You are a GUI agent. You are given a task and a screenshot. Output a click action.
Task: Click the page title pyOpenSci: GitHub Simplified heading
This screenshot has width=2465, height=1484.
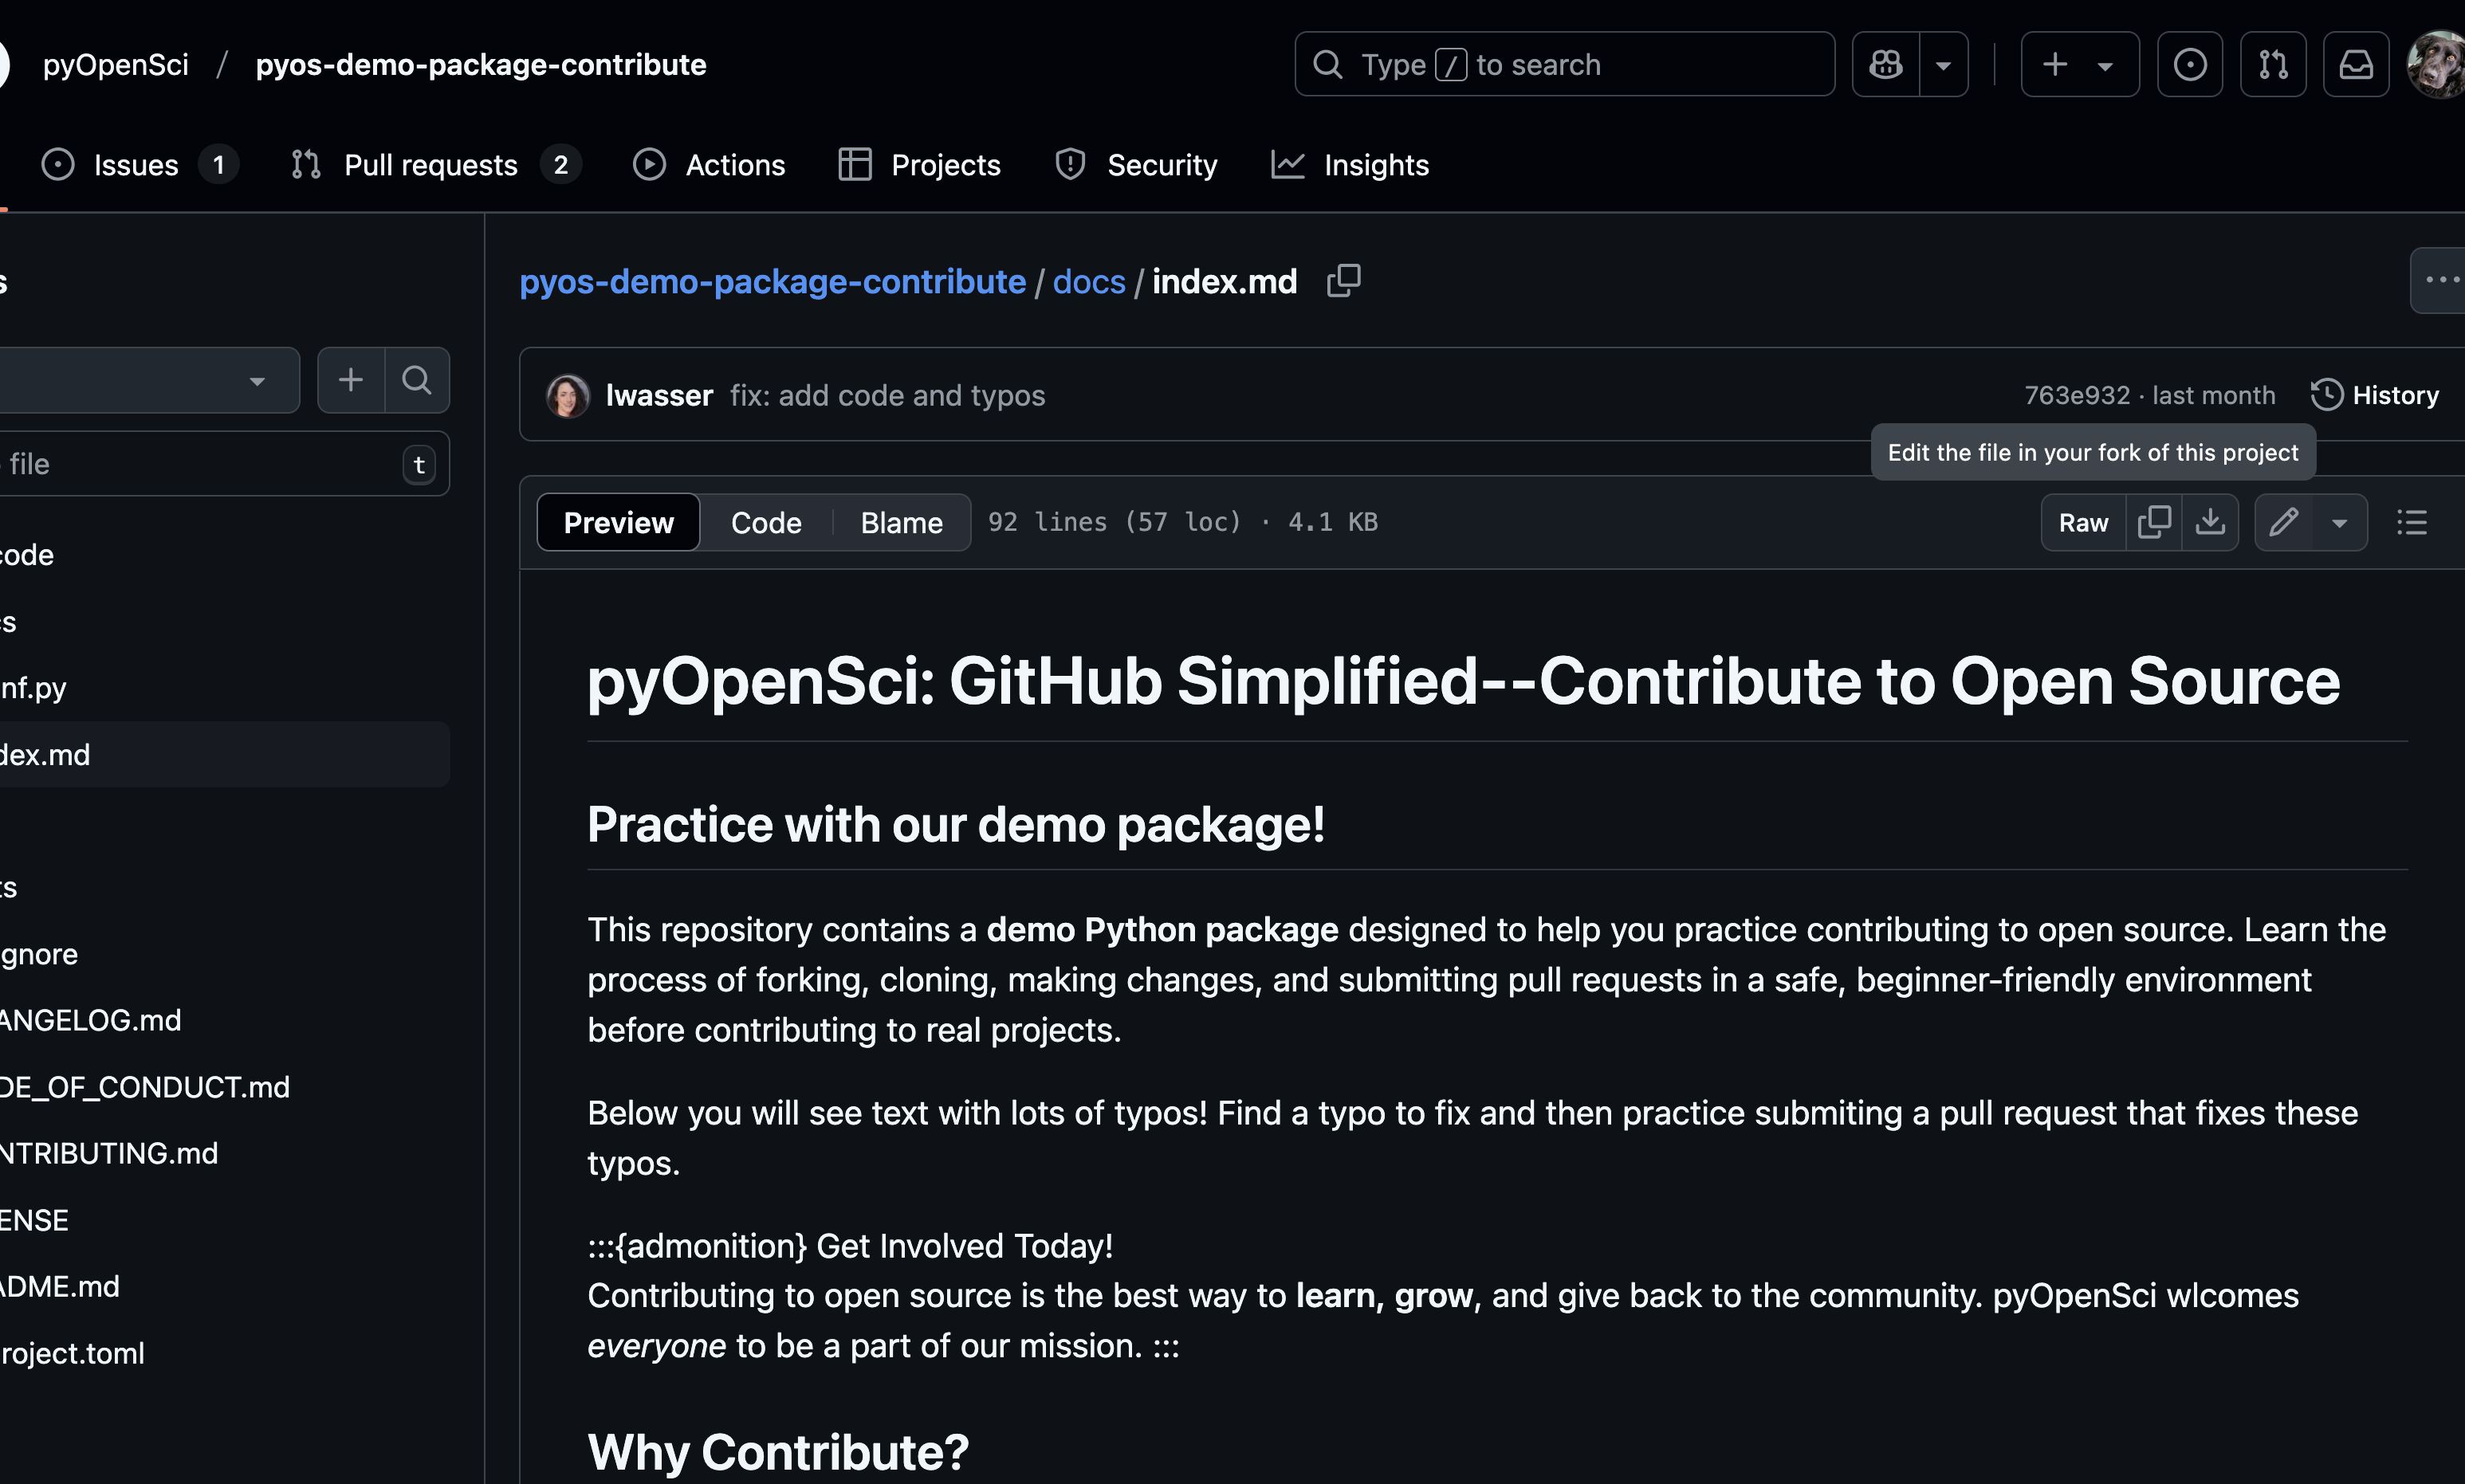click(x=1464, y=681)
